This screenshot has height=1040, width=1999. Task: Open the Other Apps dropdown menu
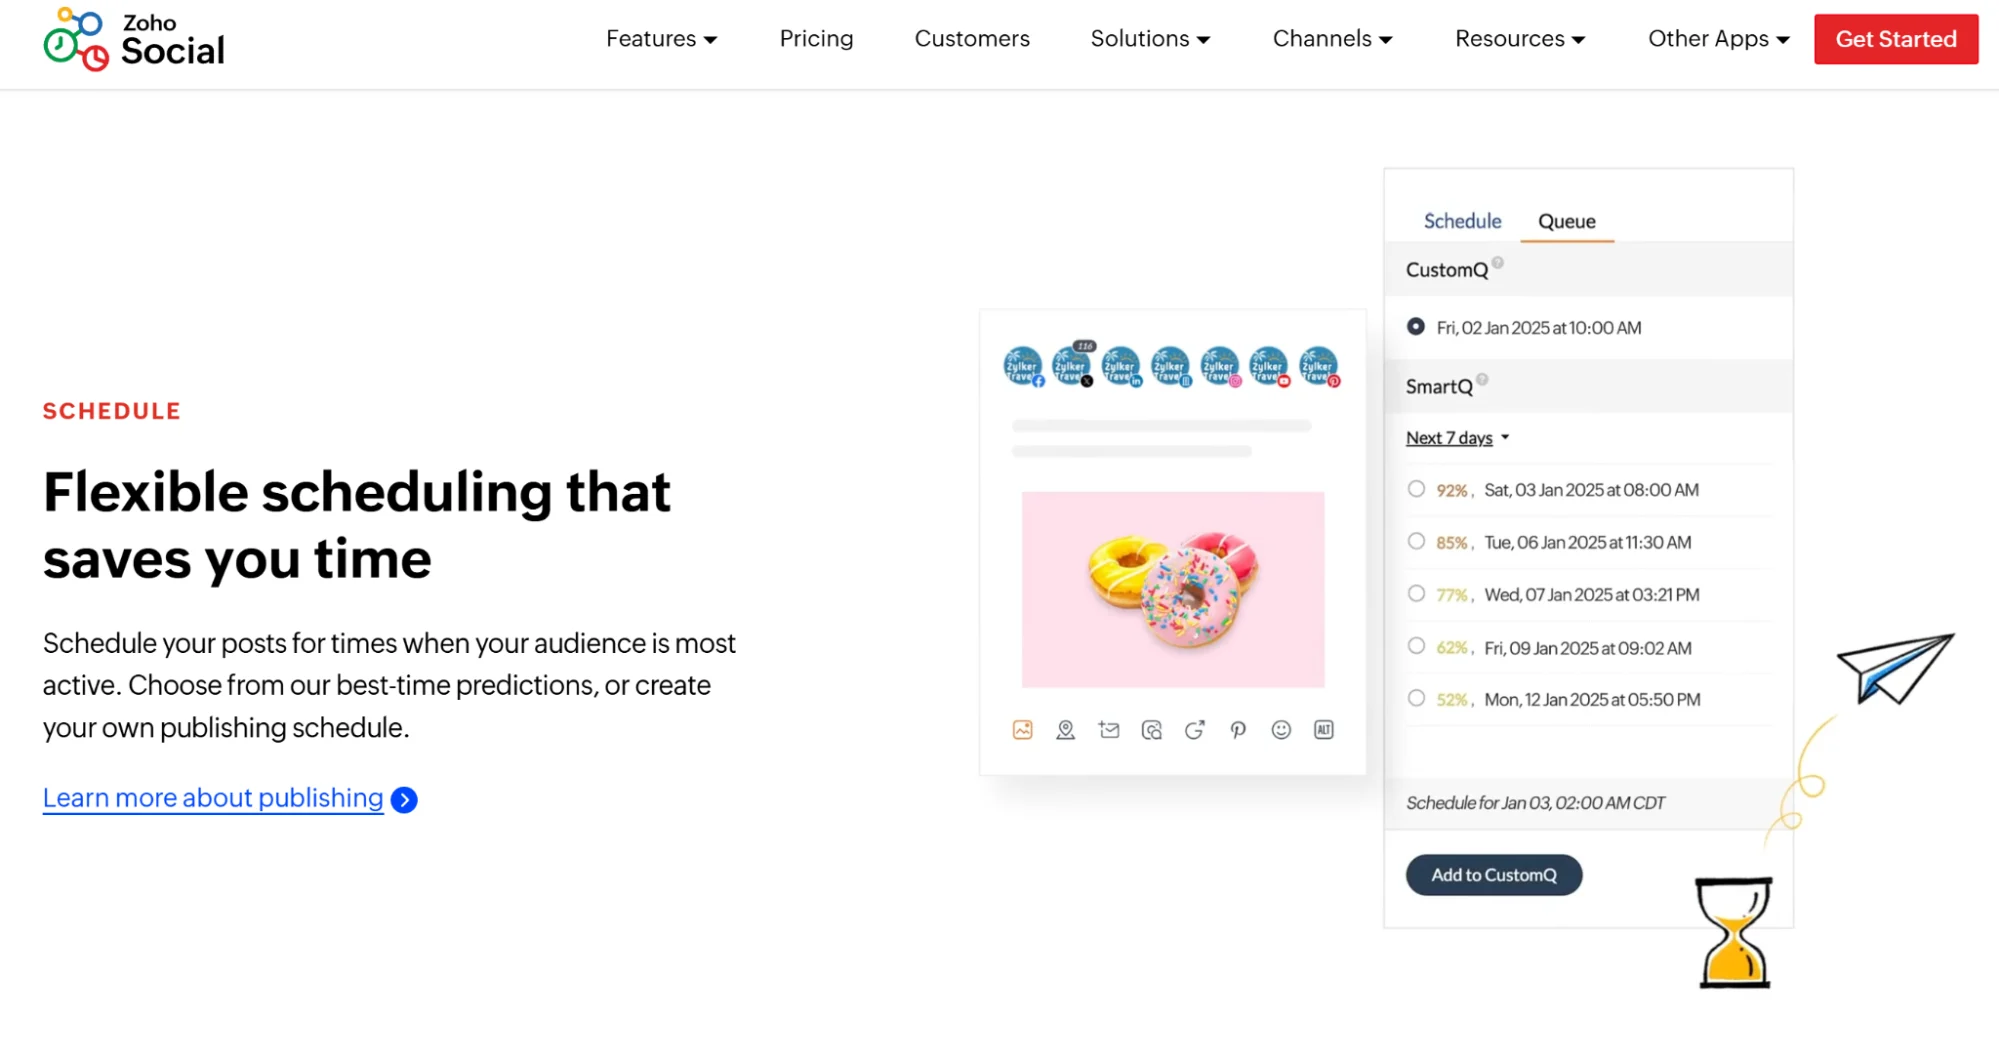coord(1718,39)
